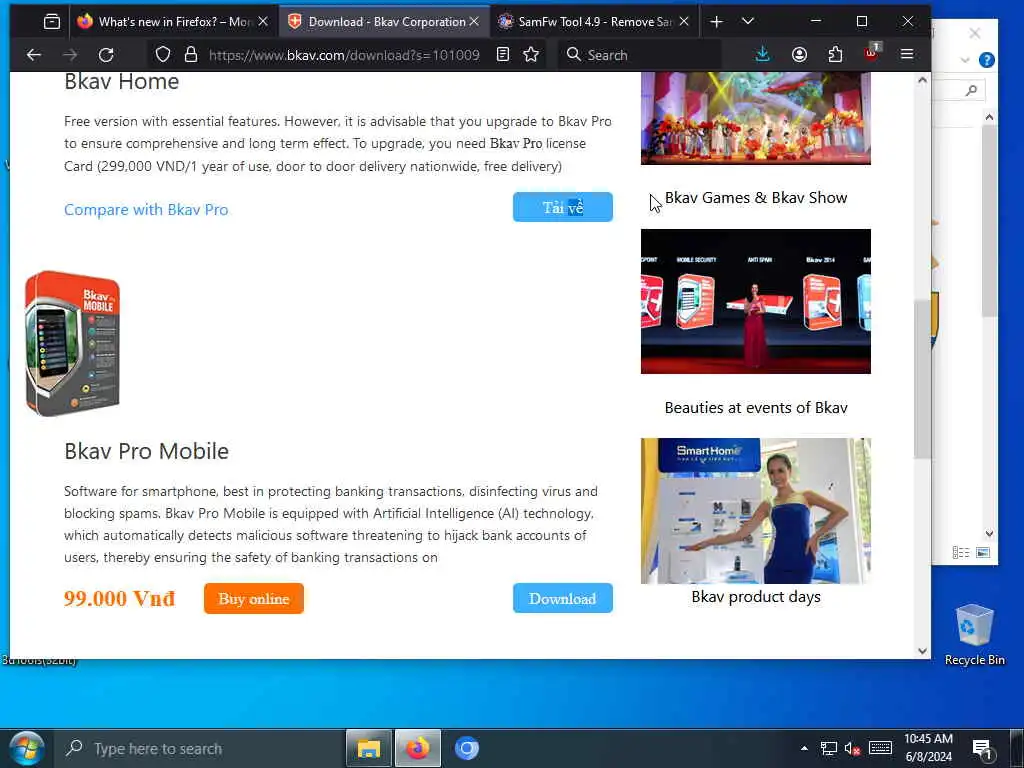Open Beauties at events thumbnail image
Image resolution: width=1024 pixels, height=768 pixels.
click(x=756, y=302)
